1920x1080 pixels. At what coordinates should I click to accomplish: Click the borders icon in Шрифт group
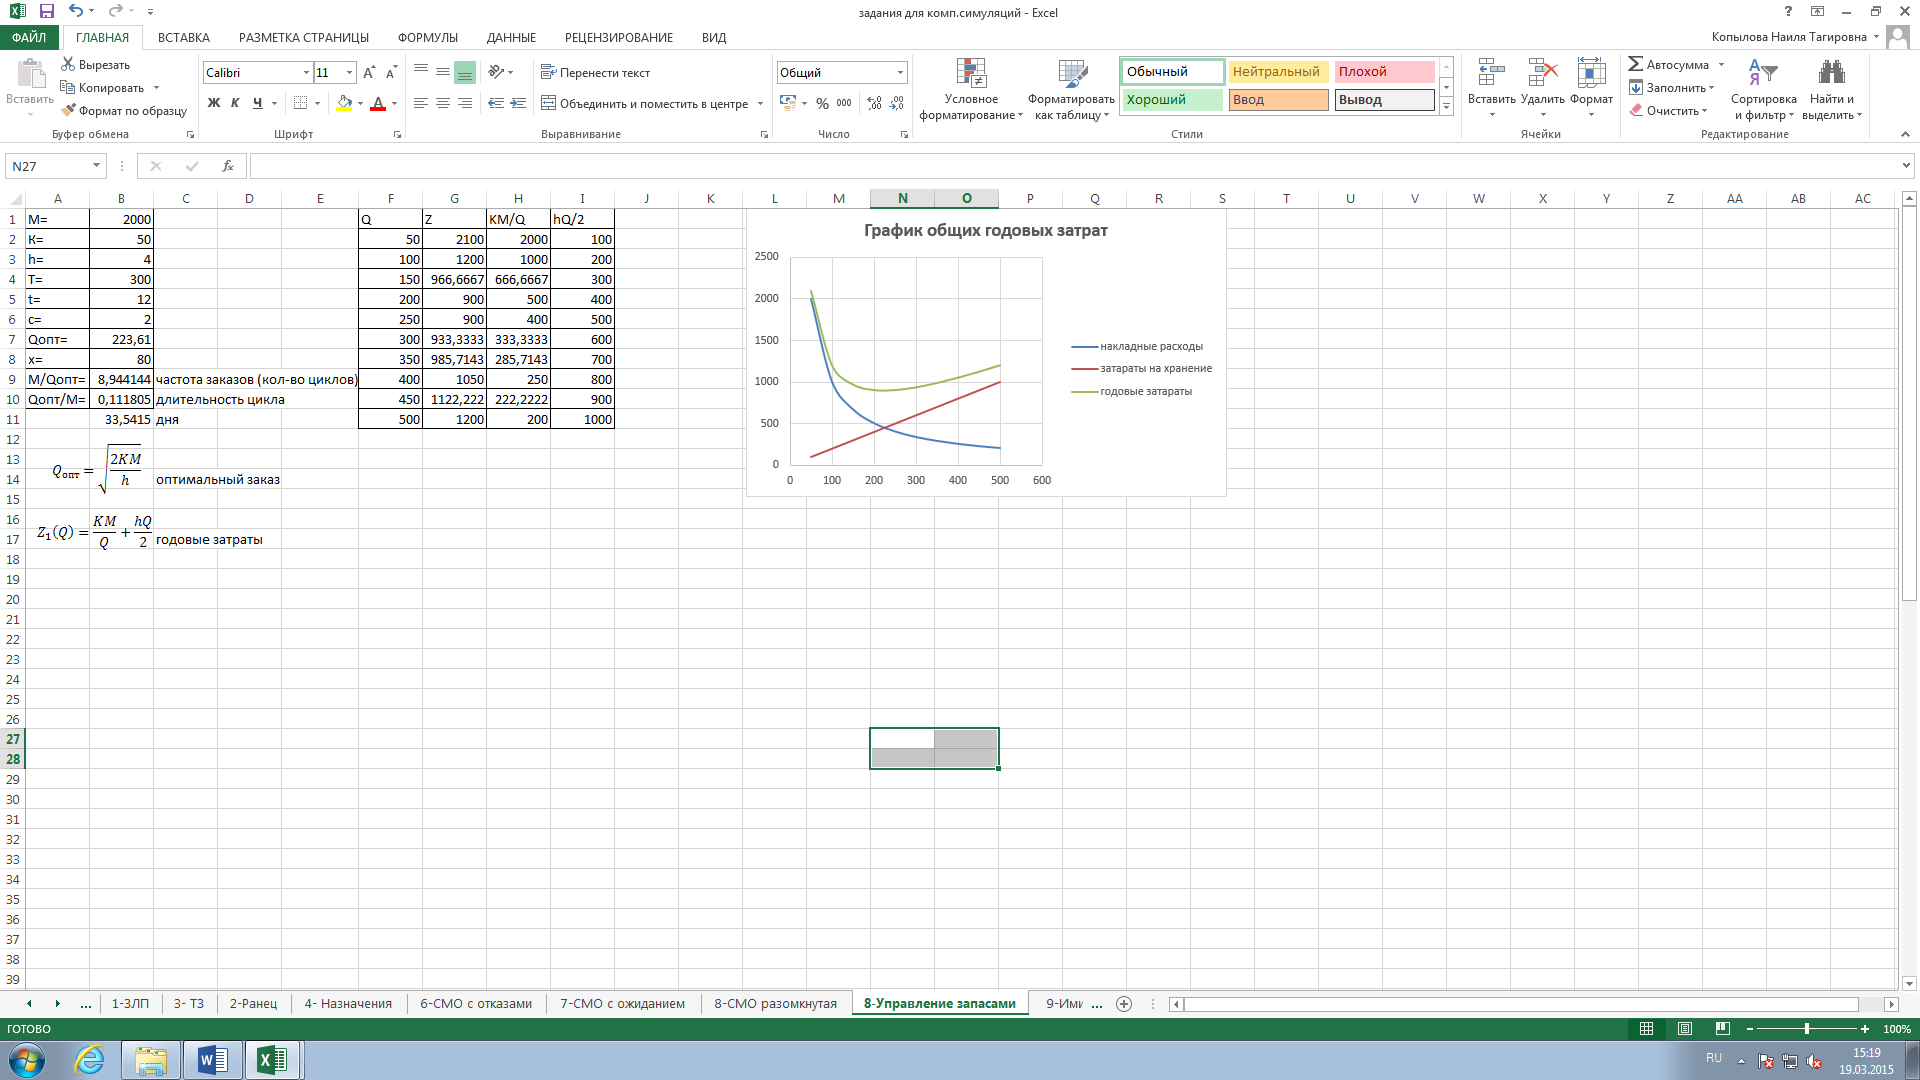pos(300,103)
